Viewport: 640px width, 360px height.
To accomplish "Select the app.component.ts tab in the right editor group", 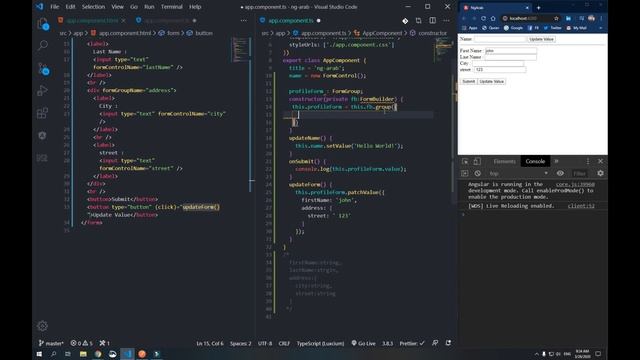I will (x=291, y=20).
